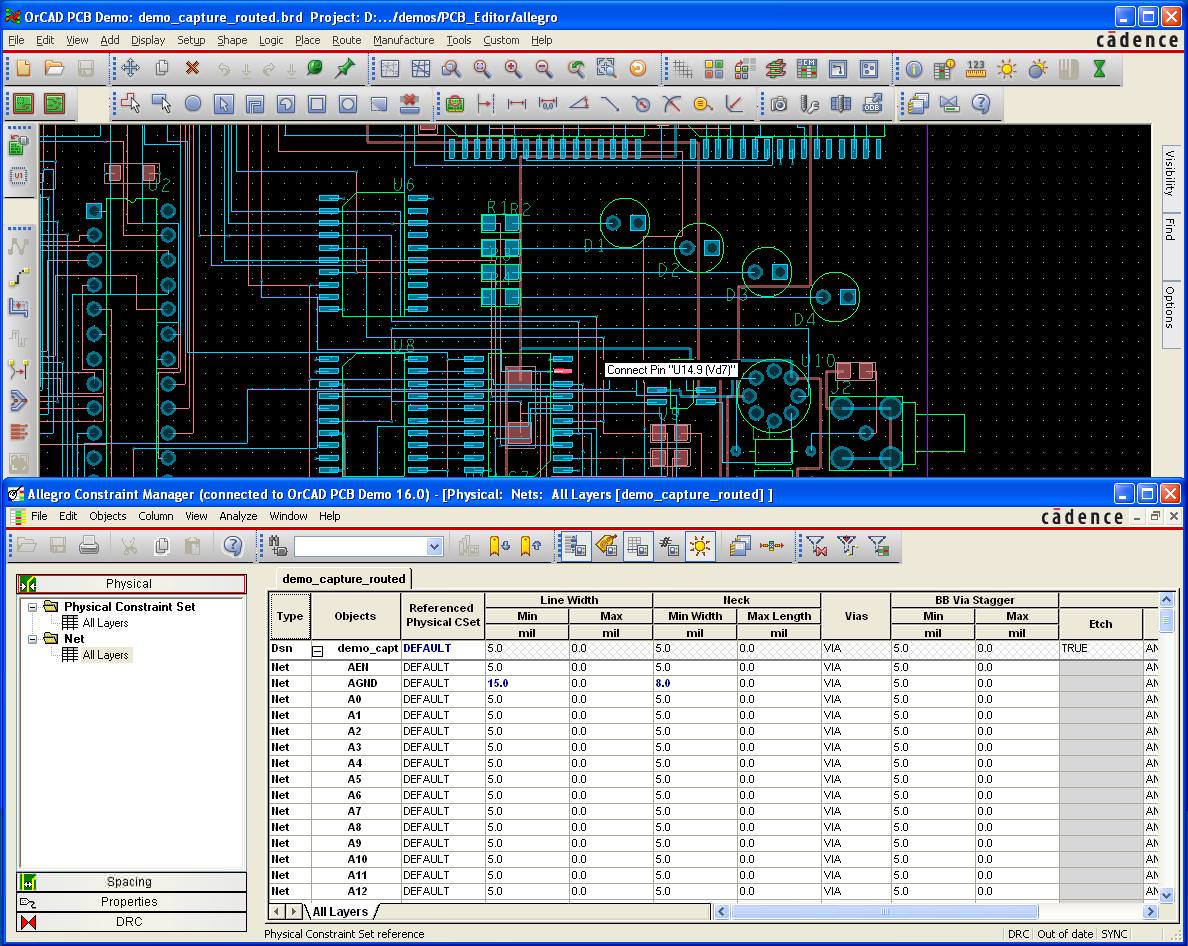Open the Analyze menu in Constraint Manager
The height and width of the screenshot is (946, 1188).
(x=238, y=516)
